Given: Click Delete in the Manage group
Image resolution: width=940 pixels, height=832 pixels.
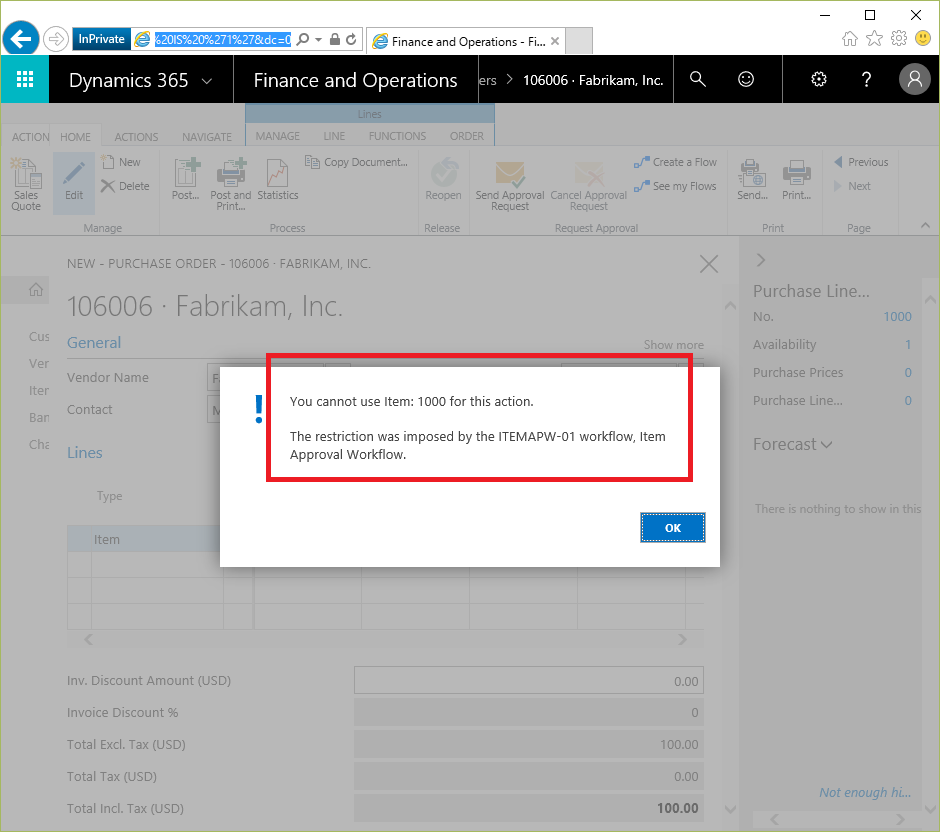Looking at the screenshot, I should click(125, 186).
